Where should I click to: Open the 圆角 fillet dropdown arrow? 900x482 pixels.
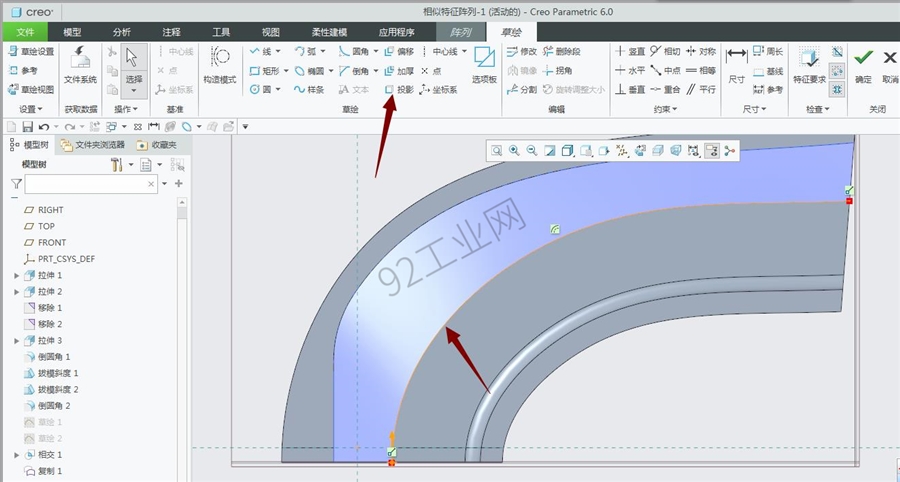tap(375, 52)
